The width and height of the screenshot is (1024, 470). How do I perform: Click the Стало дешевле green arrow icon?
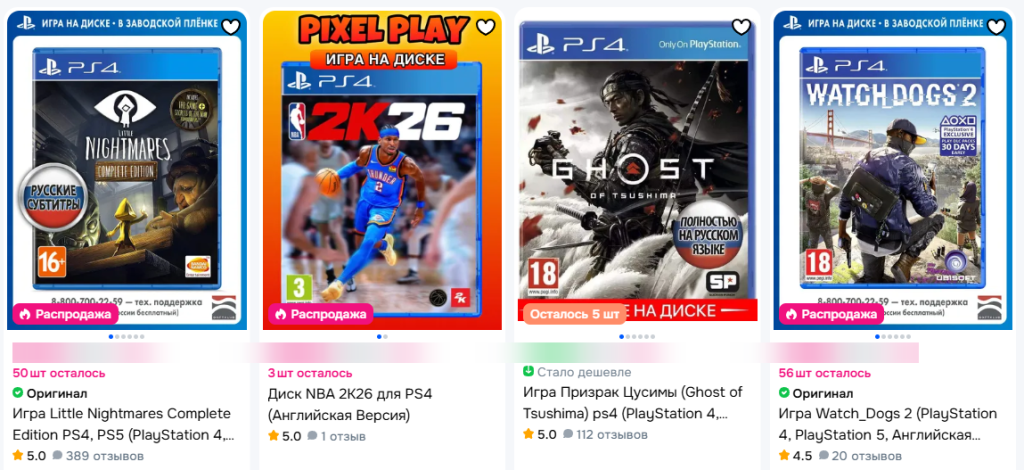tap(528, 371)
